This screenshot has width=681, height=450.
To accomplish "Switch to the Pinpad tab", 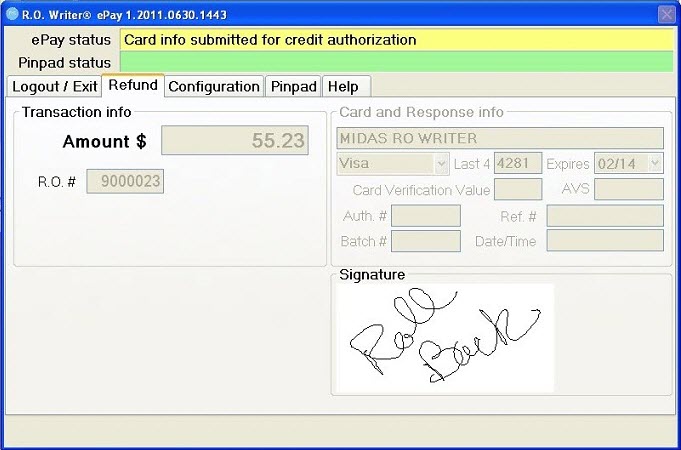I will [294, 87].
